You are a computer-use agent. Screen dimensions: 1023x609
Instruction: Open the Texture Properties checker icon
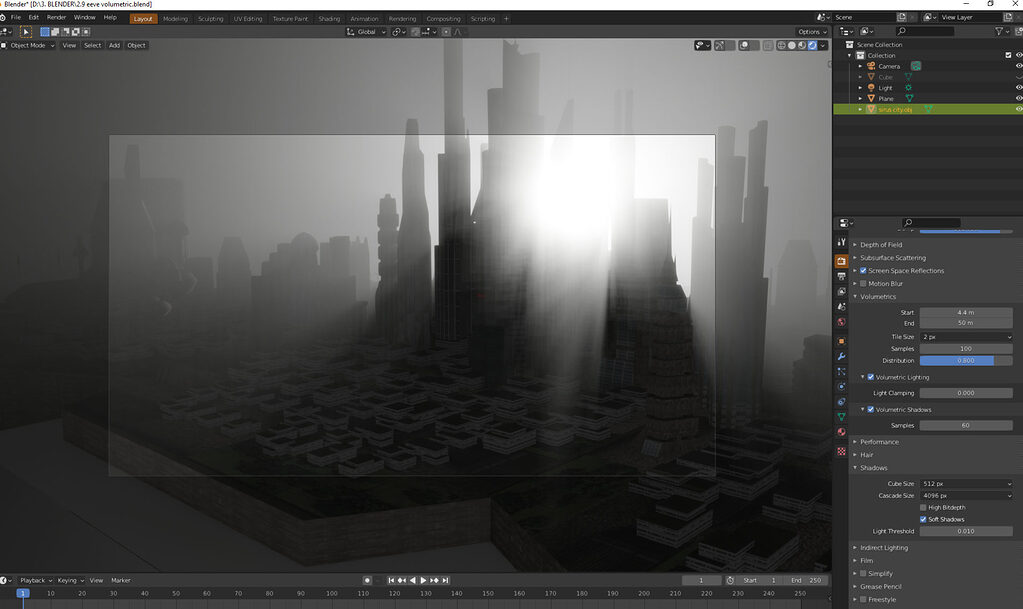point(841,451)
